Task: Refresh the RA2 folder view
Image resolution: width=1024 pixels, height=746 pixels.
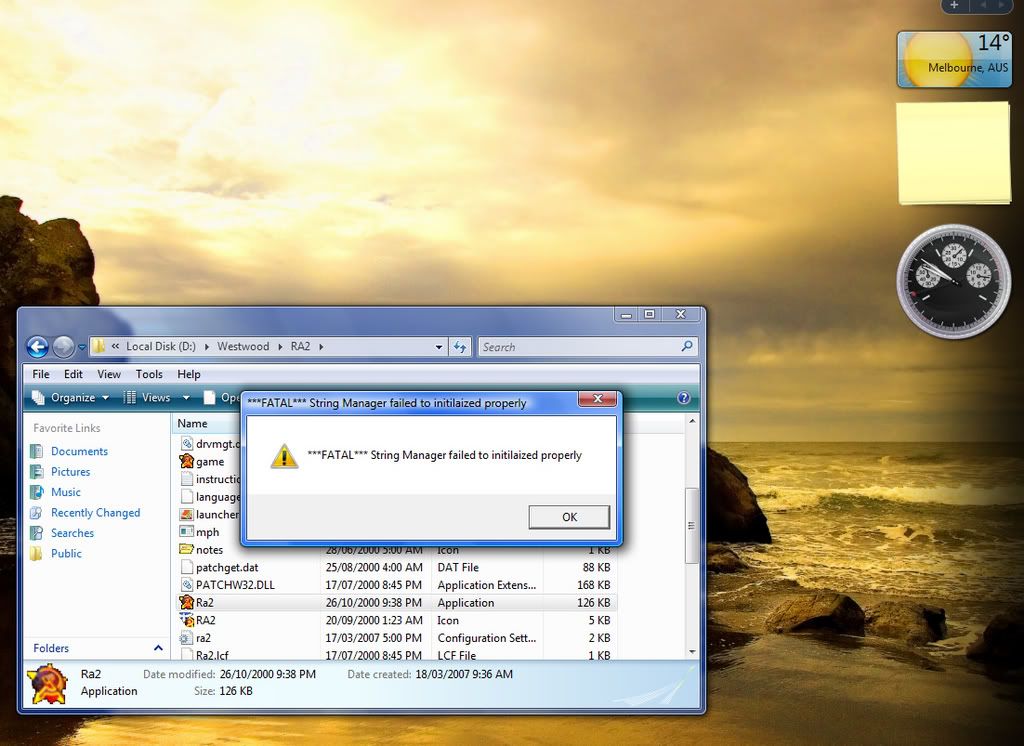Action: [460, 347]
